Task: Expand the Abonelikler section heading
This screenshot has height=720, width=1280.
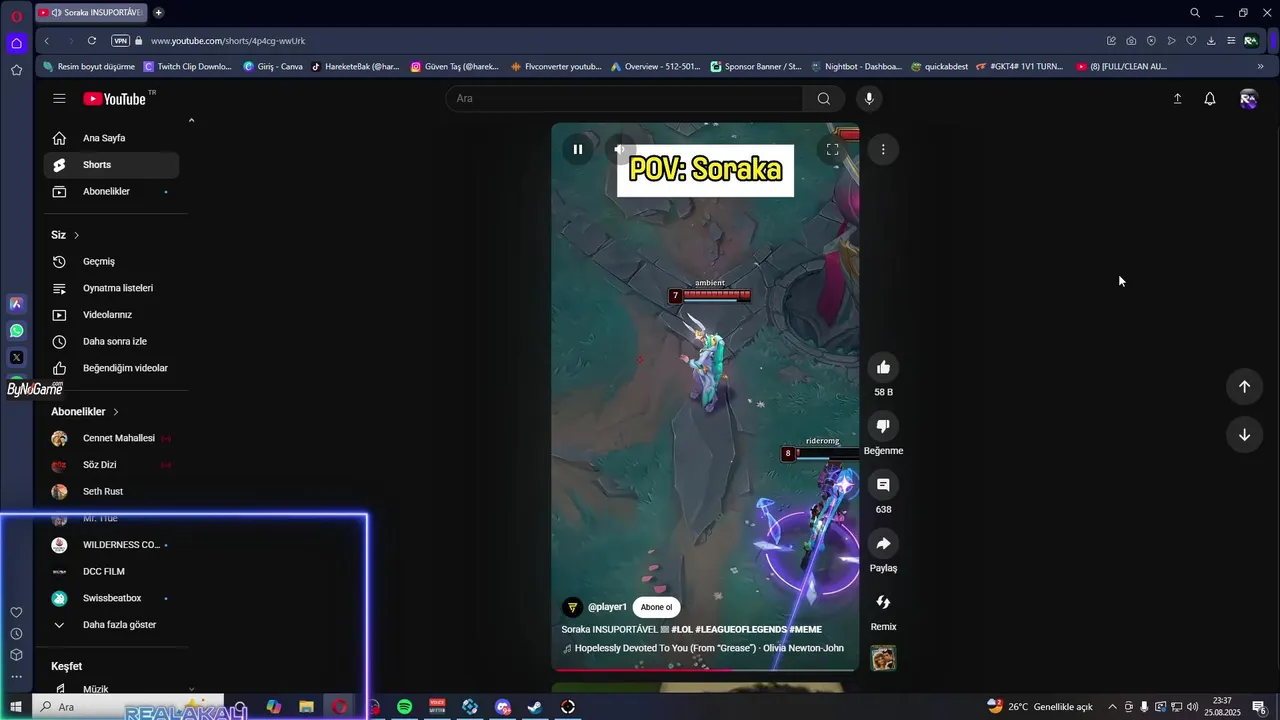Action: pos(85,412)
